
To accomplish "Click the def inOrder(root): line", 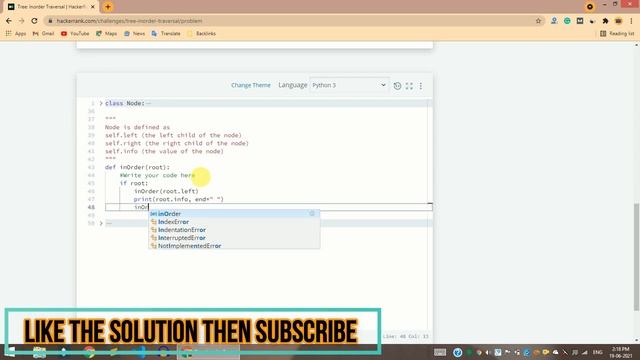I will coord(137,167).
